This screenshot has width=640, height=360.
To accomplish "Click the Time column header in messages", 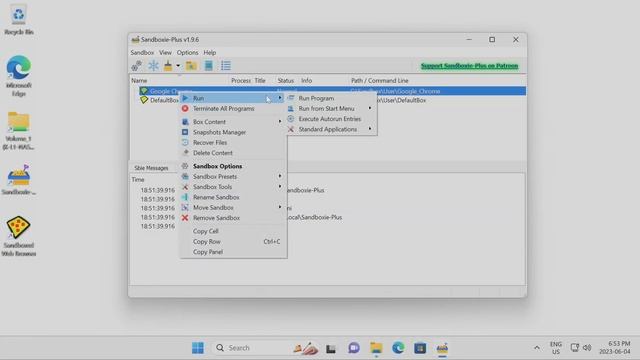I will coord(138,180).
